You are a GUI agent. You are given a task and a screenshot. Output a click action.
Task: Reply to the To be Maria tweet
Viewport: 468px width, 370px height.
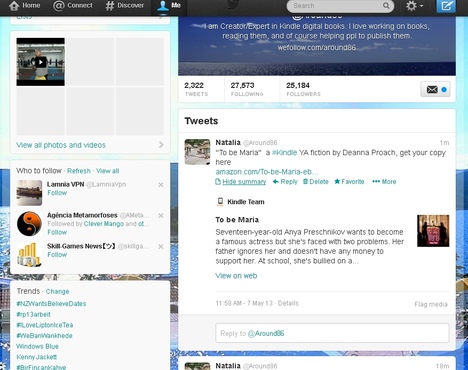(x=285, y=182)
